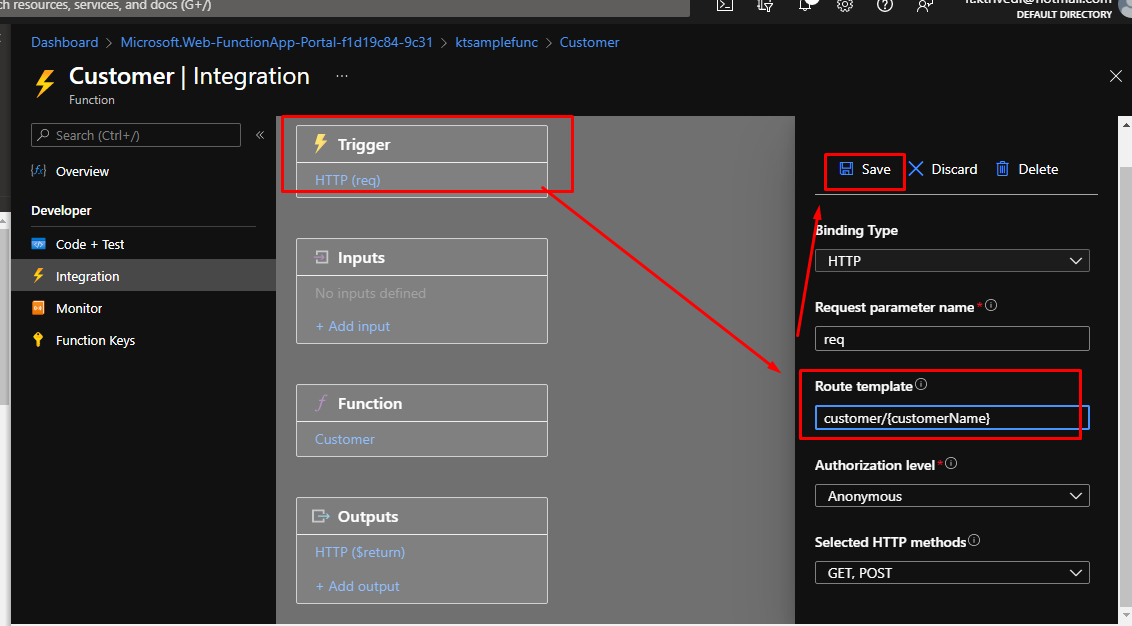Click the Cloud Shell icon in top bar
The width and height of the screenshot is (1132, 626).
(x=726, y=5)
